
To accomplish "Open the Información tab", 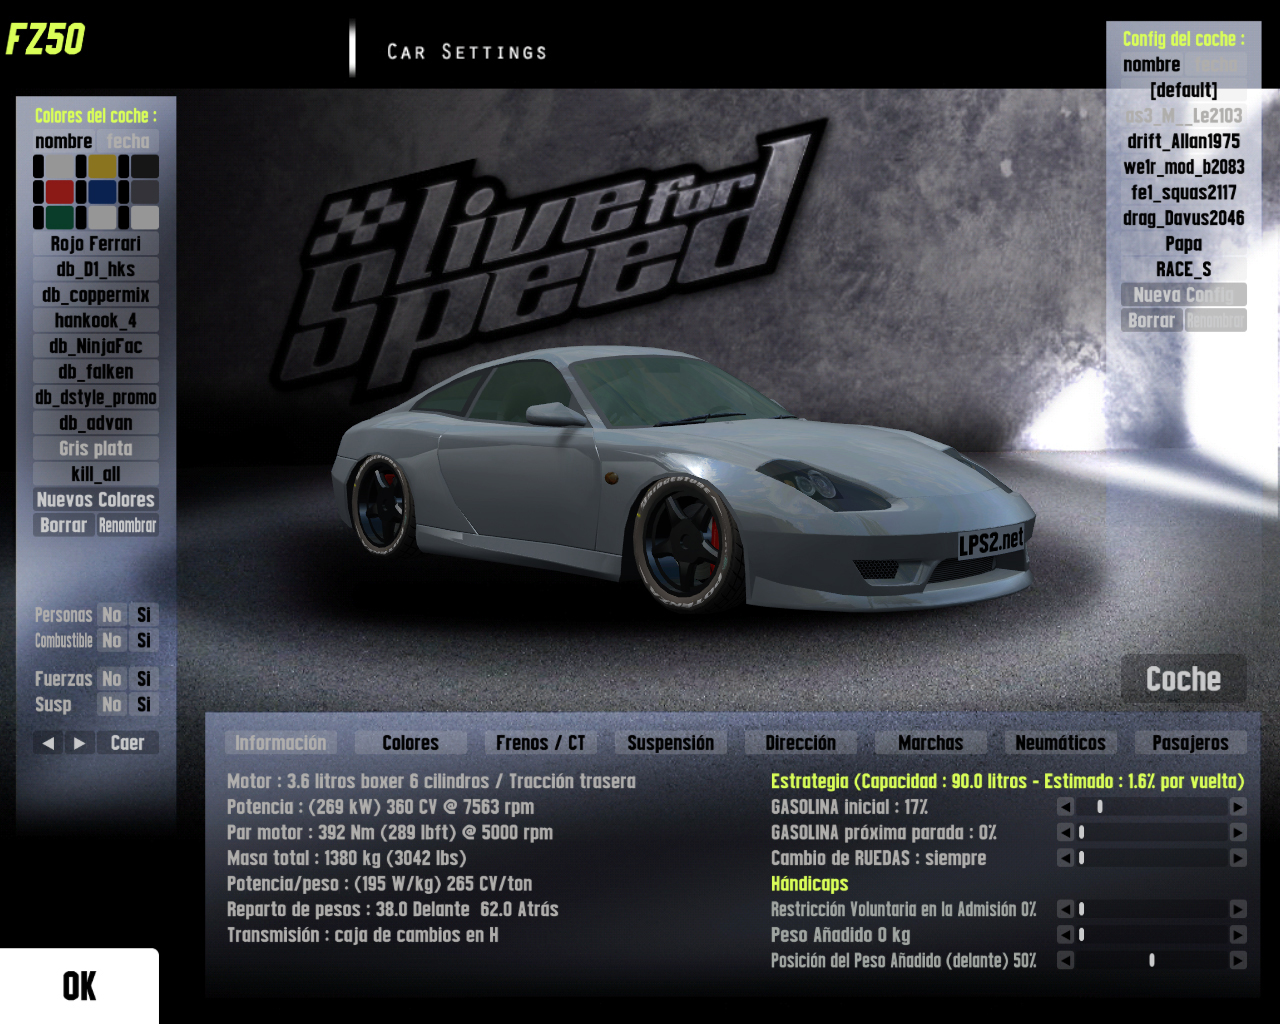I will coord(280,743).
